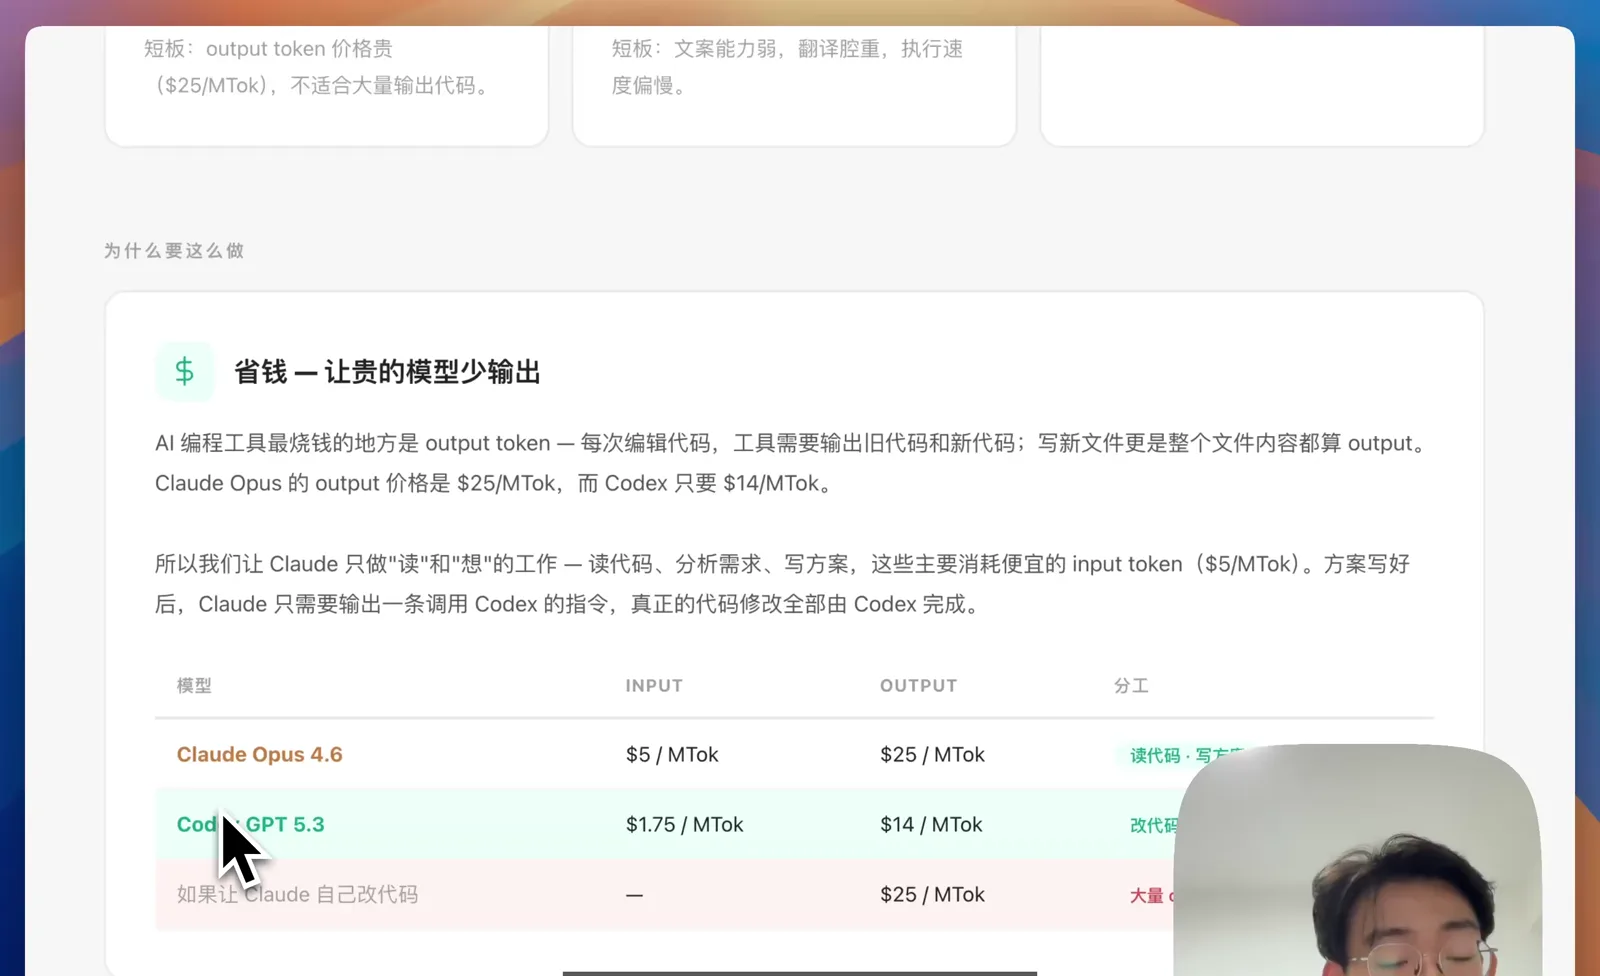
Task: Click the red 大量 badge
Action: (1150, 895)
